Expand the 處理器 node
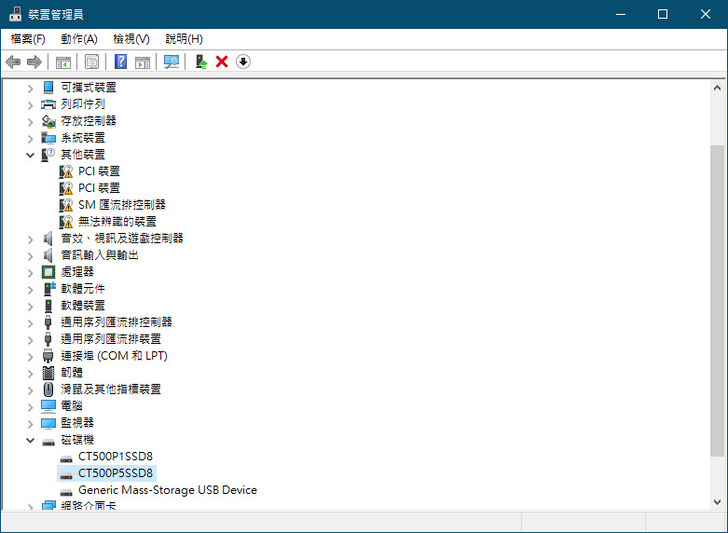This screenshot has width=728, height=533. coord(30,273)
